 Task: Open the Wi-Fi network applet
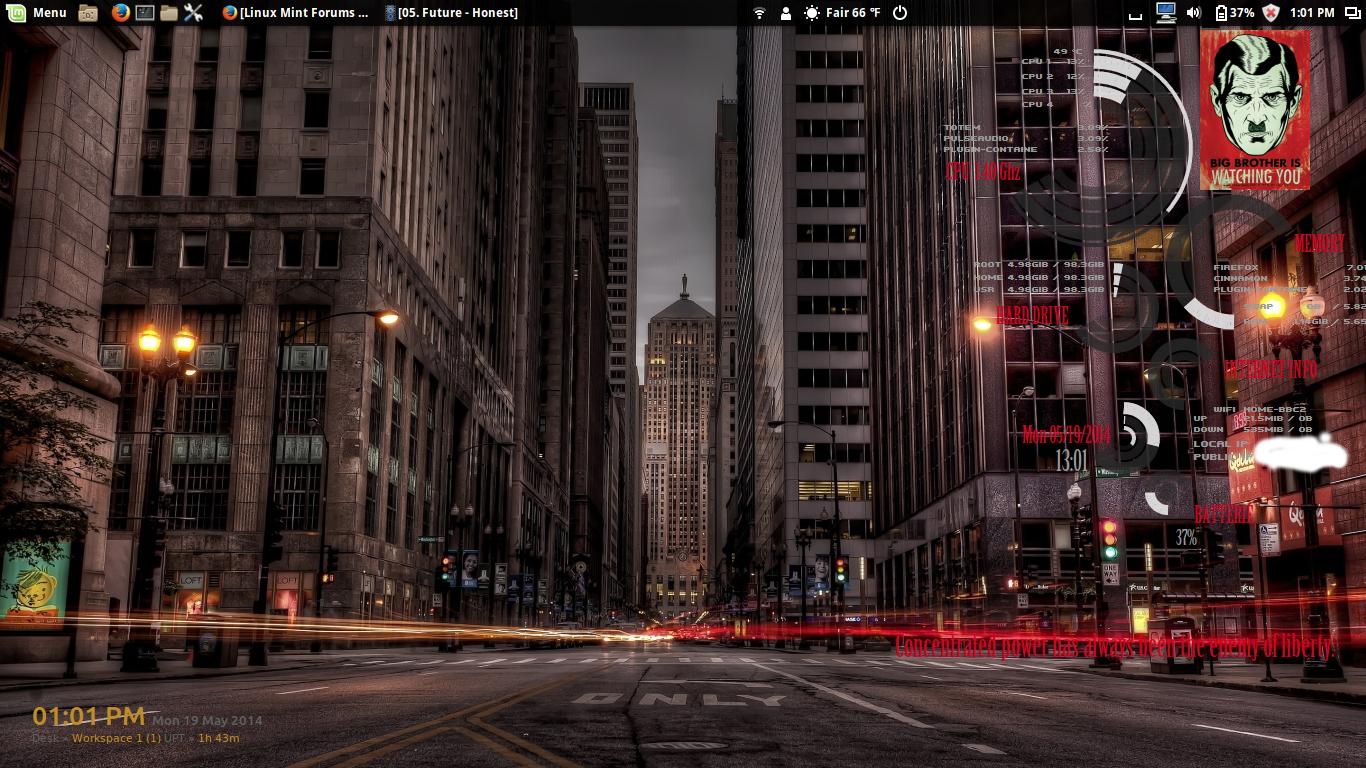(x=759, y=13)
